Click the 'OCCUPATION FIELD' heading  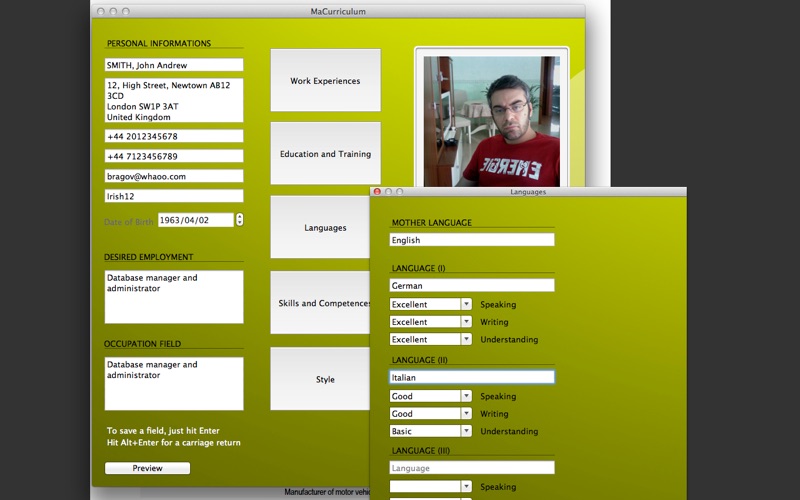[142, 344]
